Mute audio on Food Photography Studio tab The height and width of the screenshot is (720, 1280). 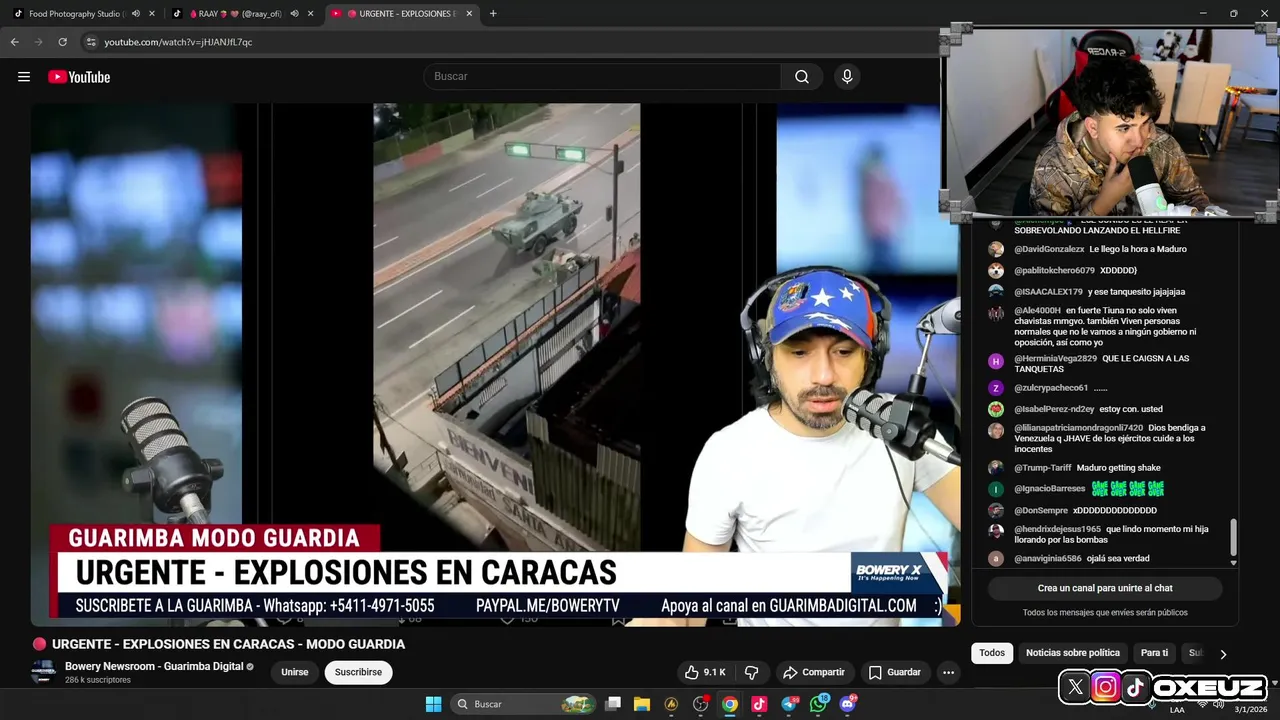point(136,14)
